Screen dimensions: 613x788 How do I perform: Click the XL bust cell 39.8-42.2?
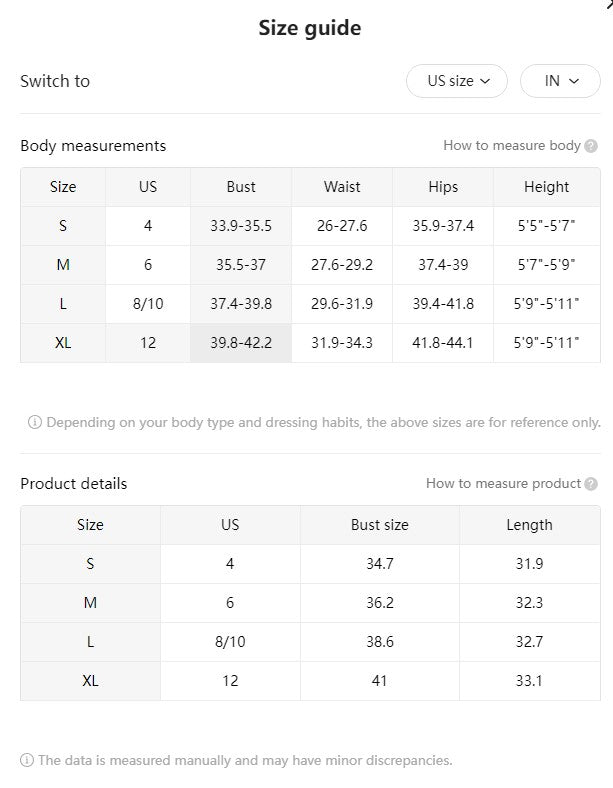click(241, 343)
